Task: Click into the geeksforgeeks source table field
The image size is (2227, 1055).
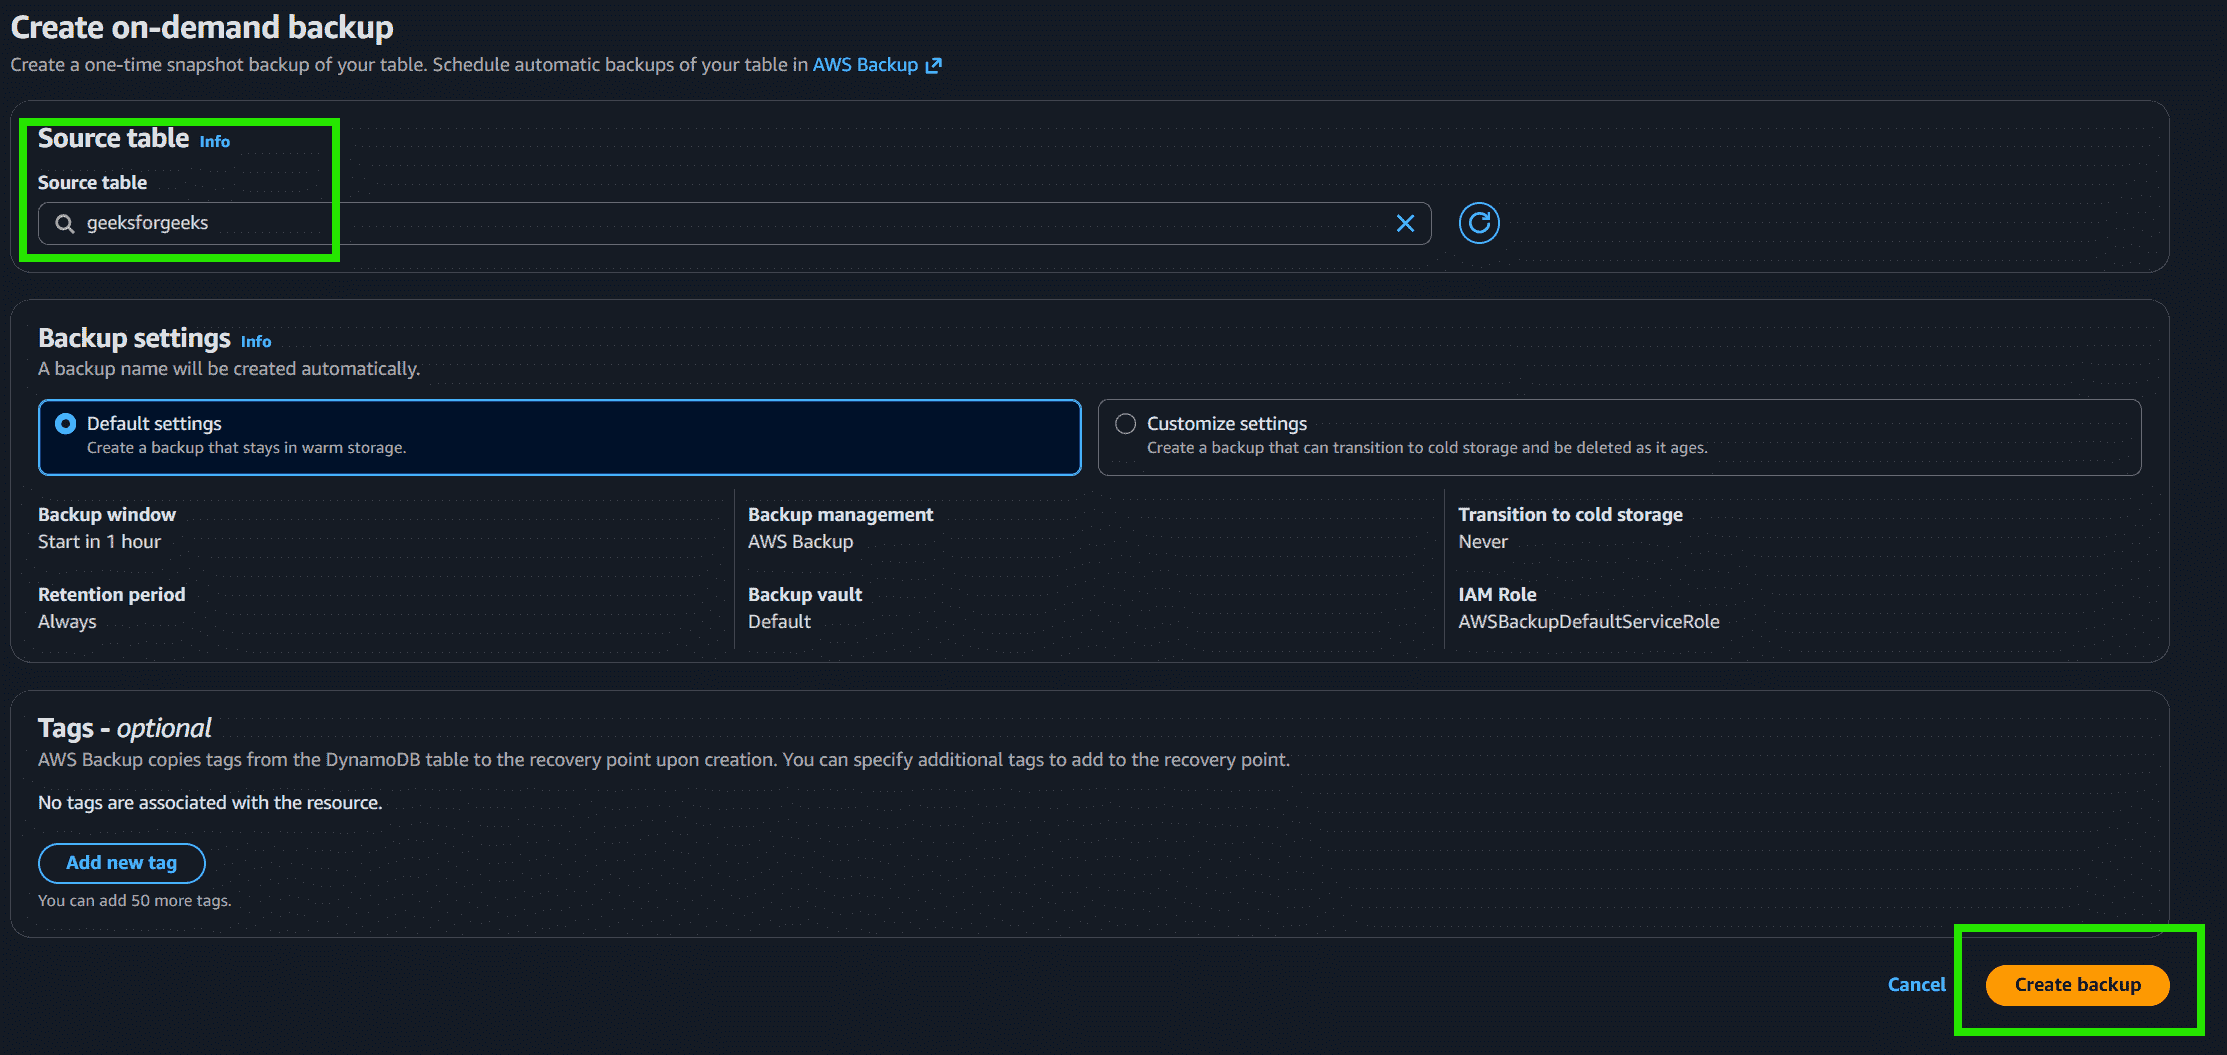Action: [735, 223]
